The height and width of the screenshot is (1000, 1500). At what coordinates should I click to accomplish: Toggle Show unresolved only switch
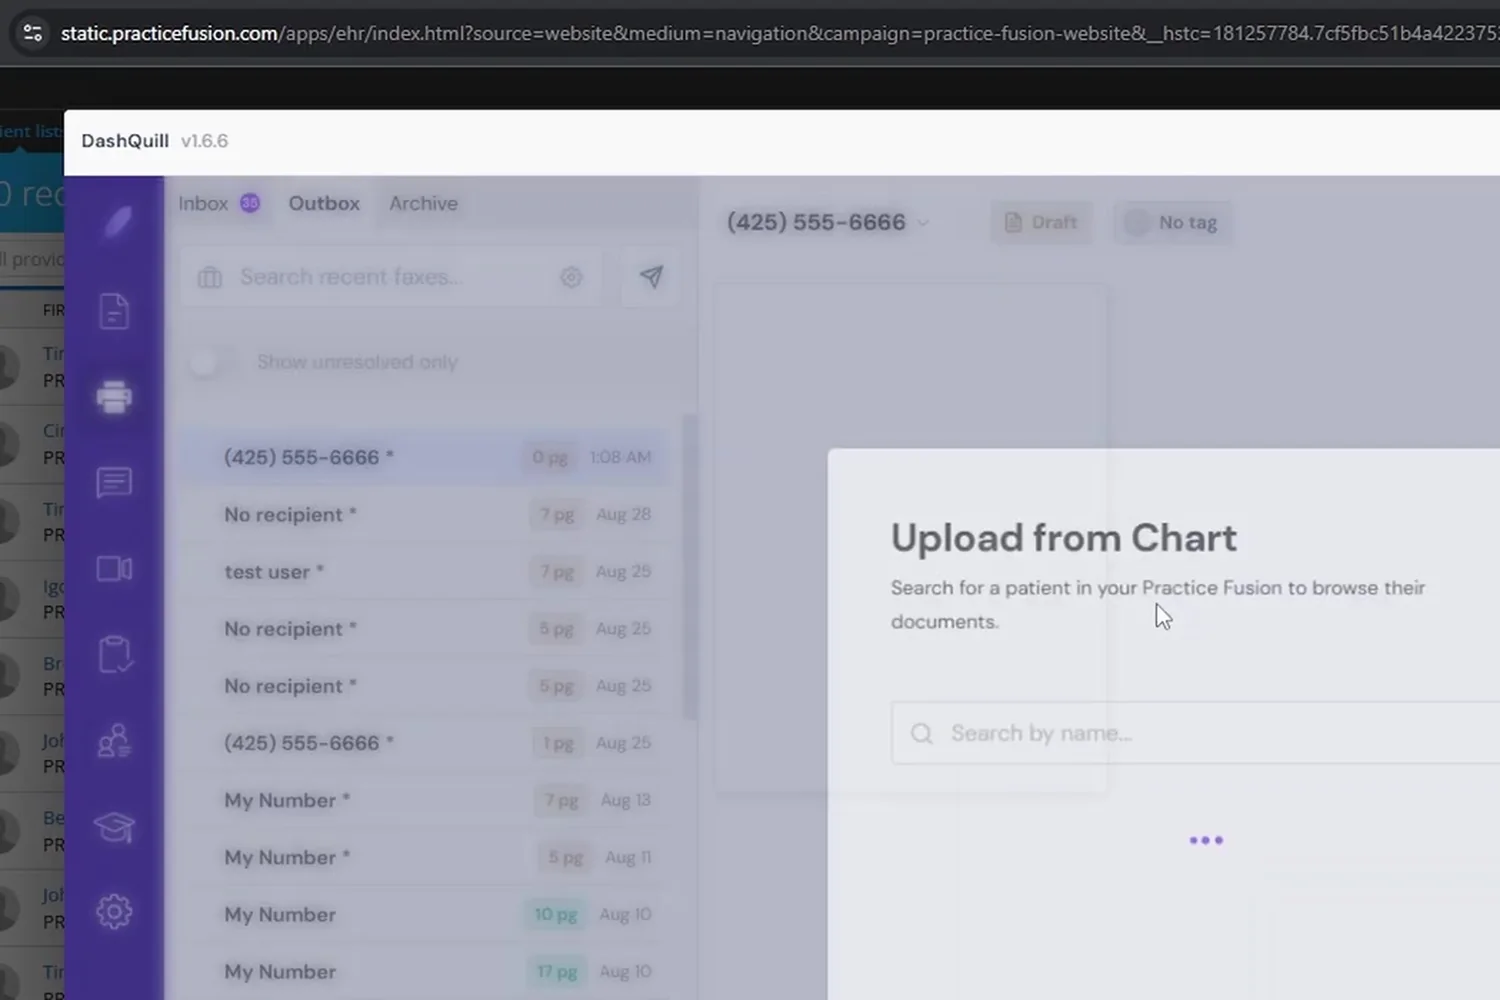[x=210, y=362]
